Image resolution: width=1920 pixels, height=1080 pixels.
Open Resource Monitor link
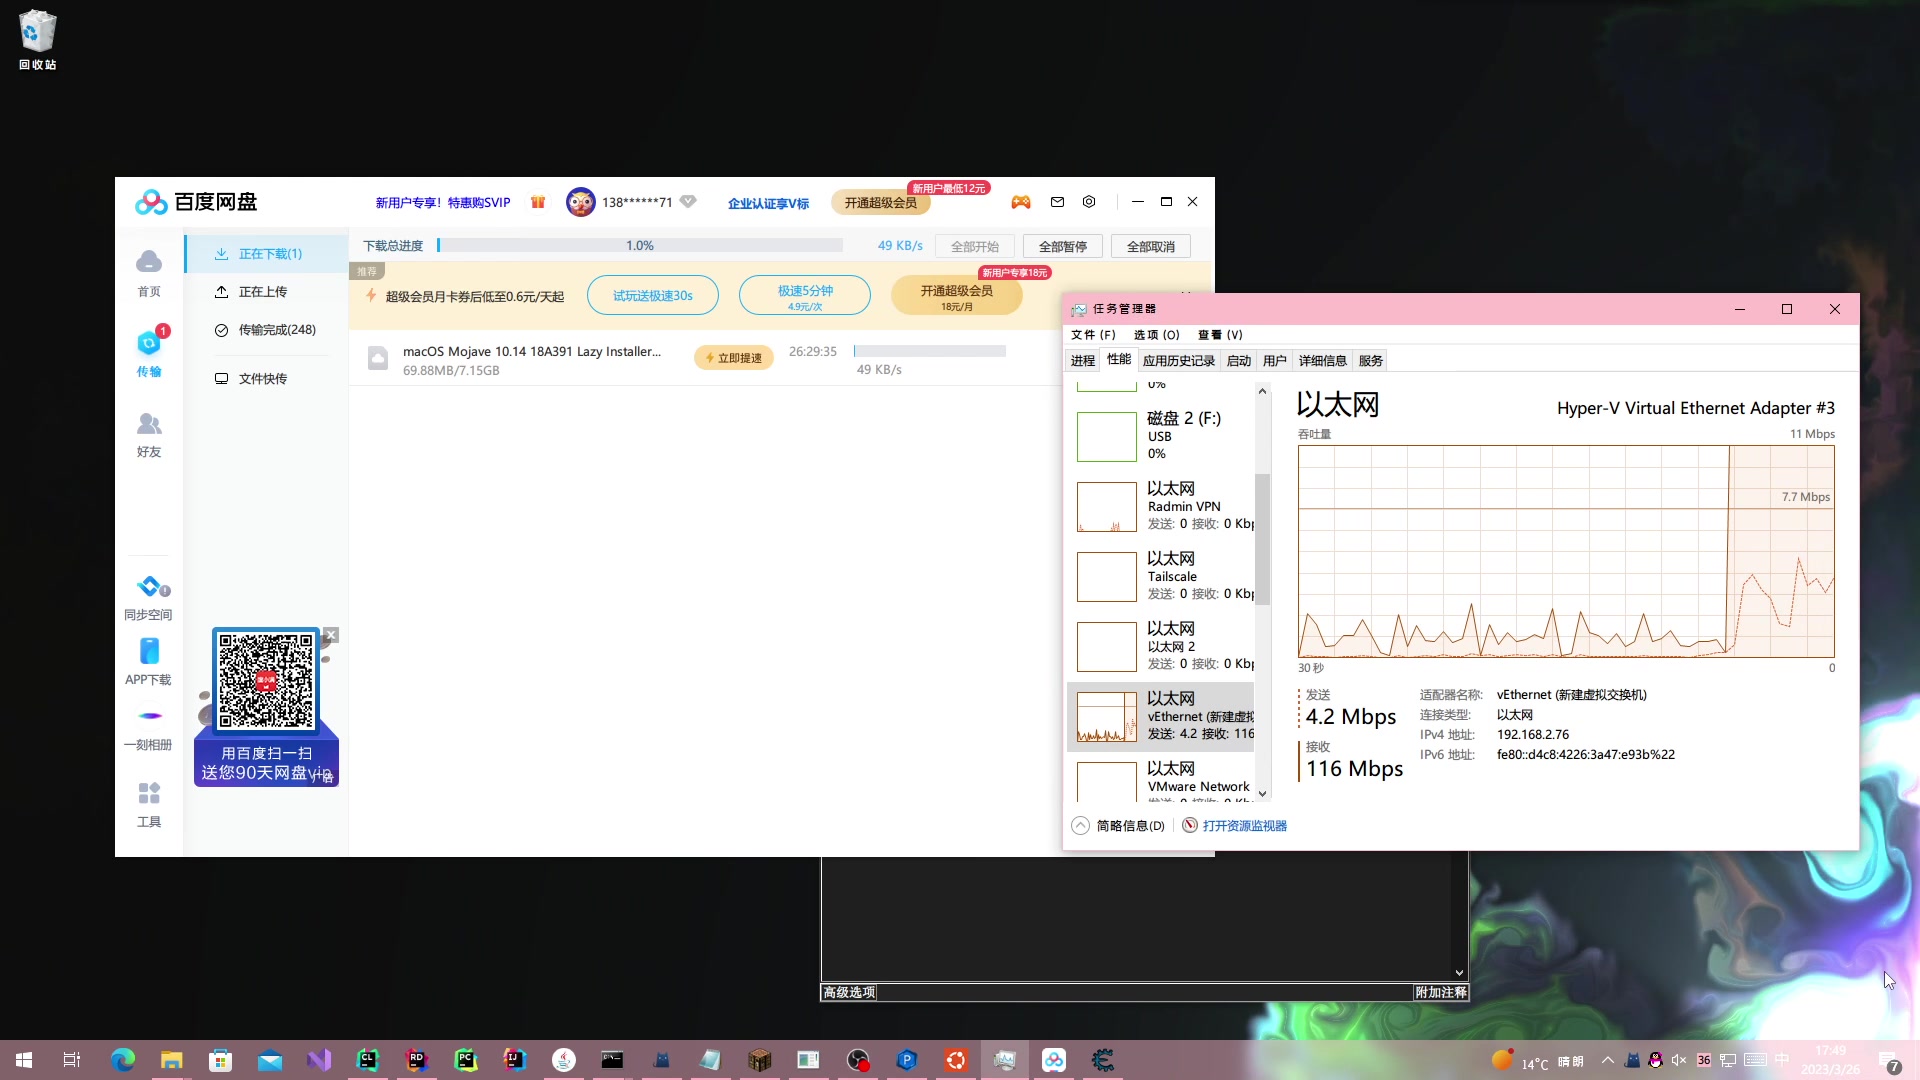click(1244, 826)
